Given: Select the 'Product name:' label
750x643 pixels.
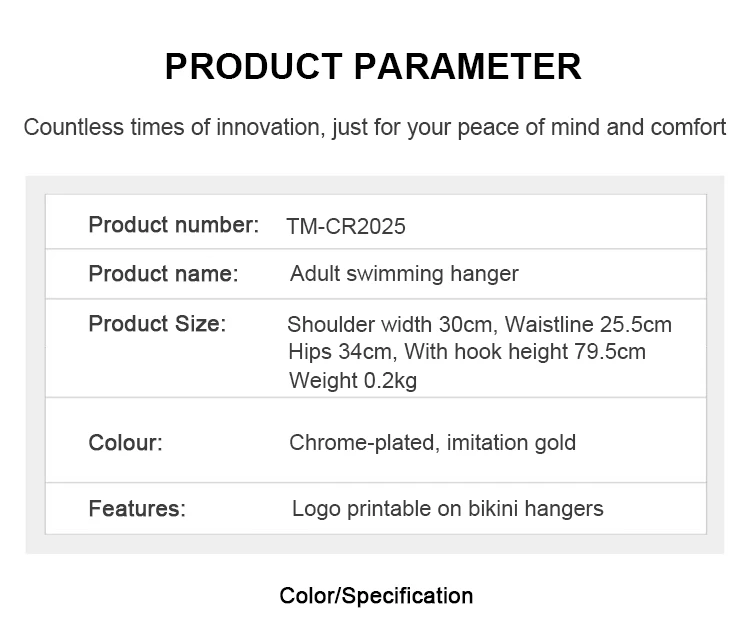Looking at the screenshot, I should coord(163,274).
